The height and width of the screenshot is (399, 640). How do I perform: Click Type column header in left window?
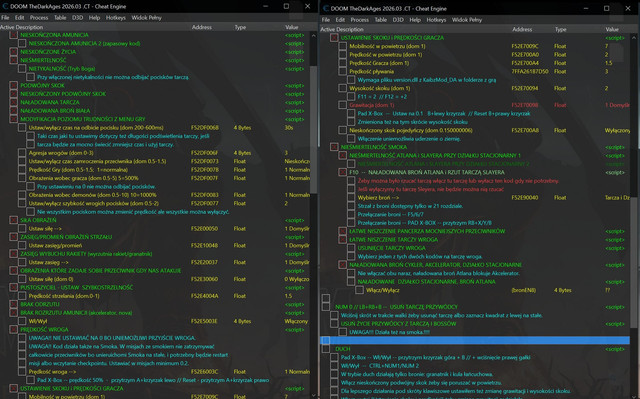pos(240,27)
